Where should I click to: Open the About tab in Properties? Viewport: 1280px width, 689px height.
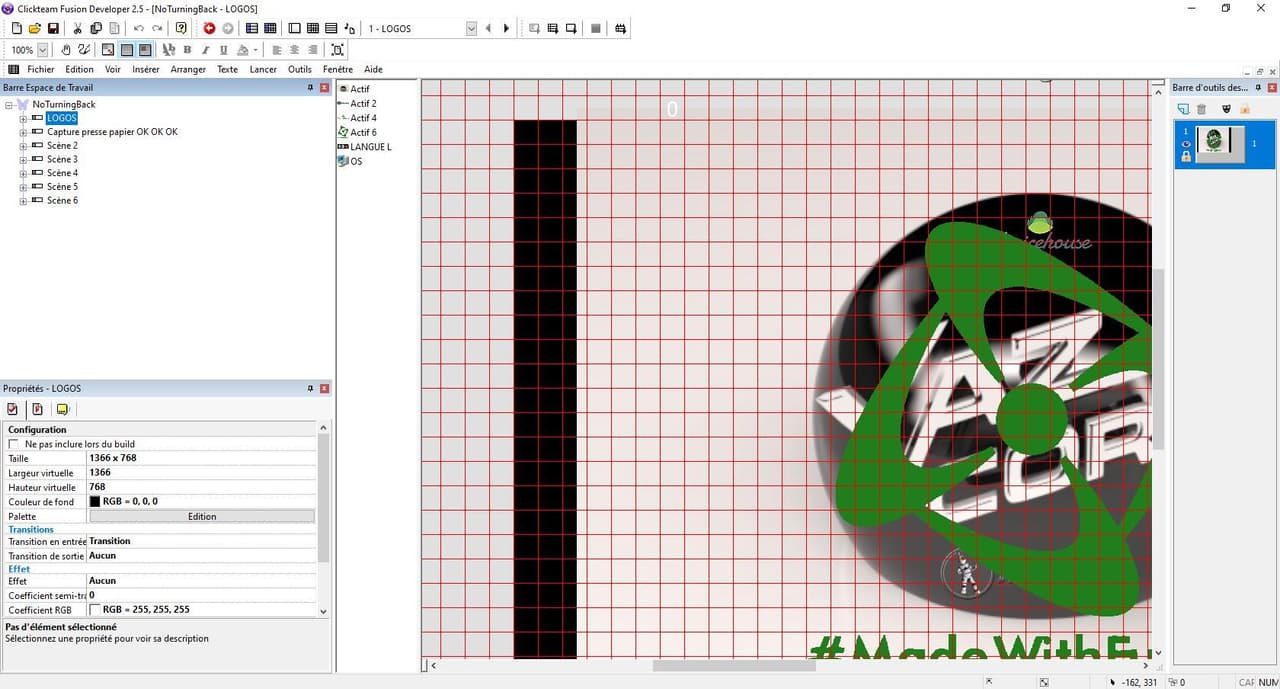tap(62, 409)
